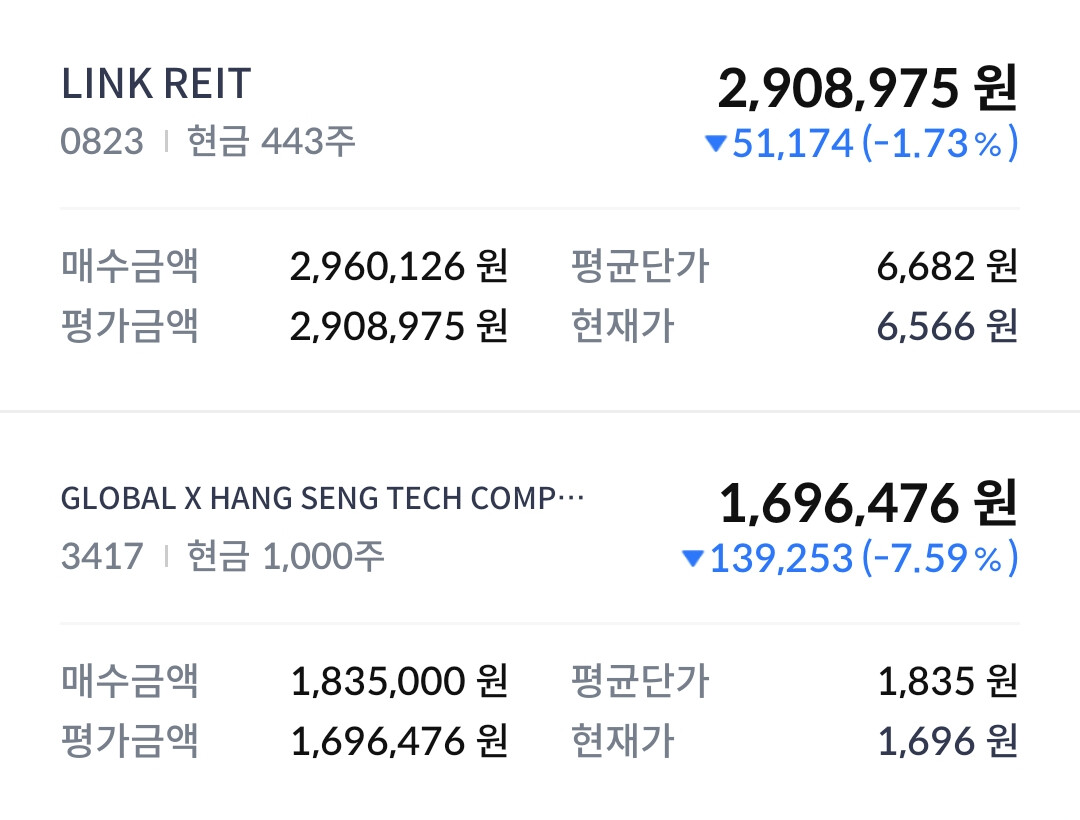Select LINK REIT loss amount 51,174 (-1.73%)
This screenshot has width=1080, height=820.
click(x=874, y=143)
